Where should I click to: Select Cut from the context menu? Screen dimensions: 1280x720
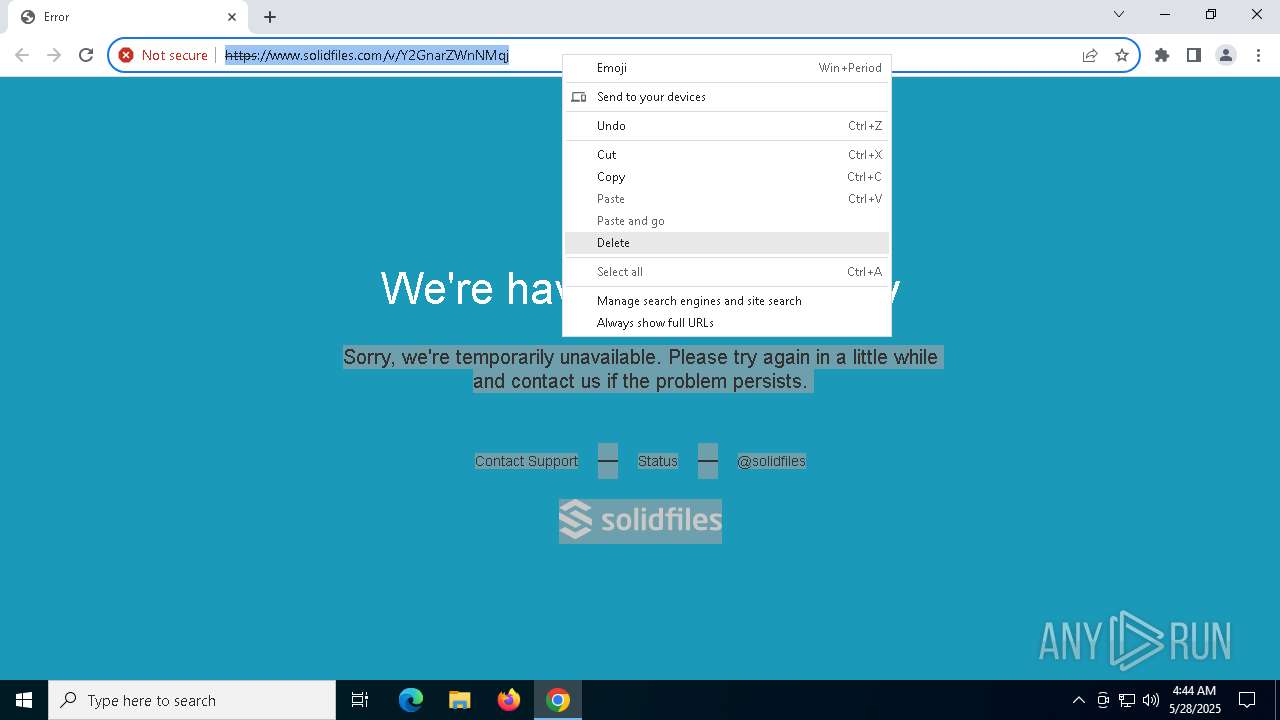727,155
